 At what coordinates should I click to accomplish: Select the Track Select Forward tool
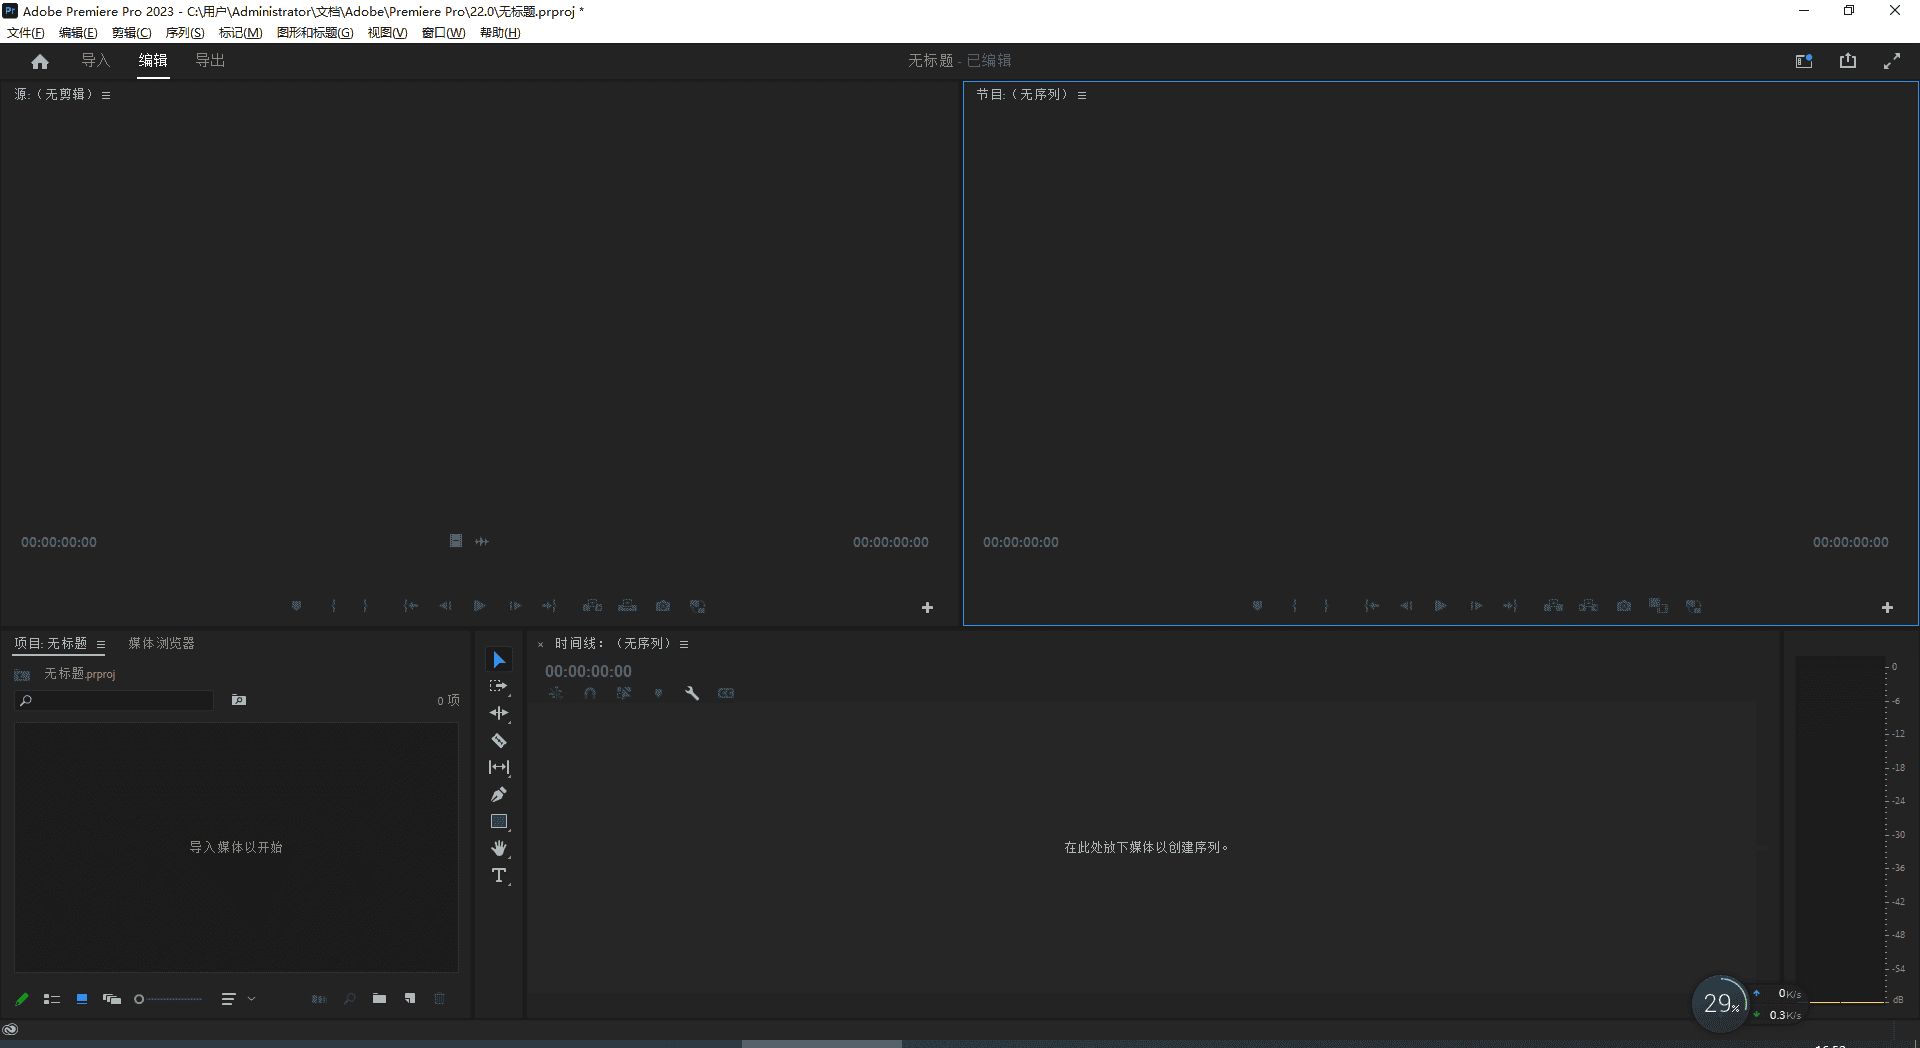[499, 686]
